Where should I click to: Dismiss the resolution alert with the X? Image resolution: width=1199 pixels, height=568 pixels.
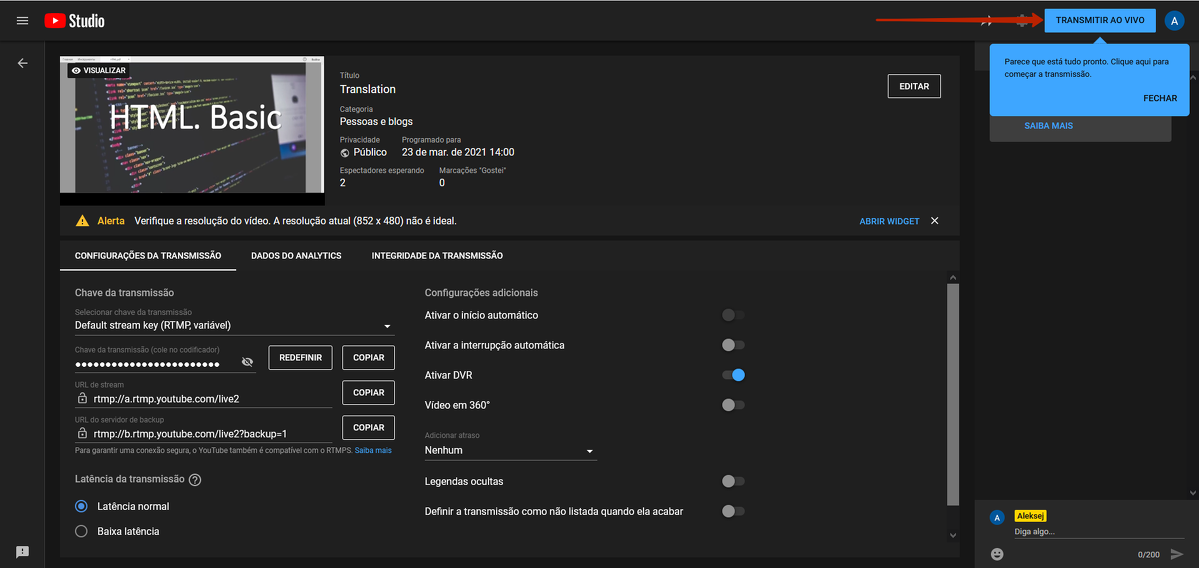click(x=935, y=221)
